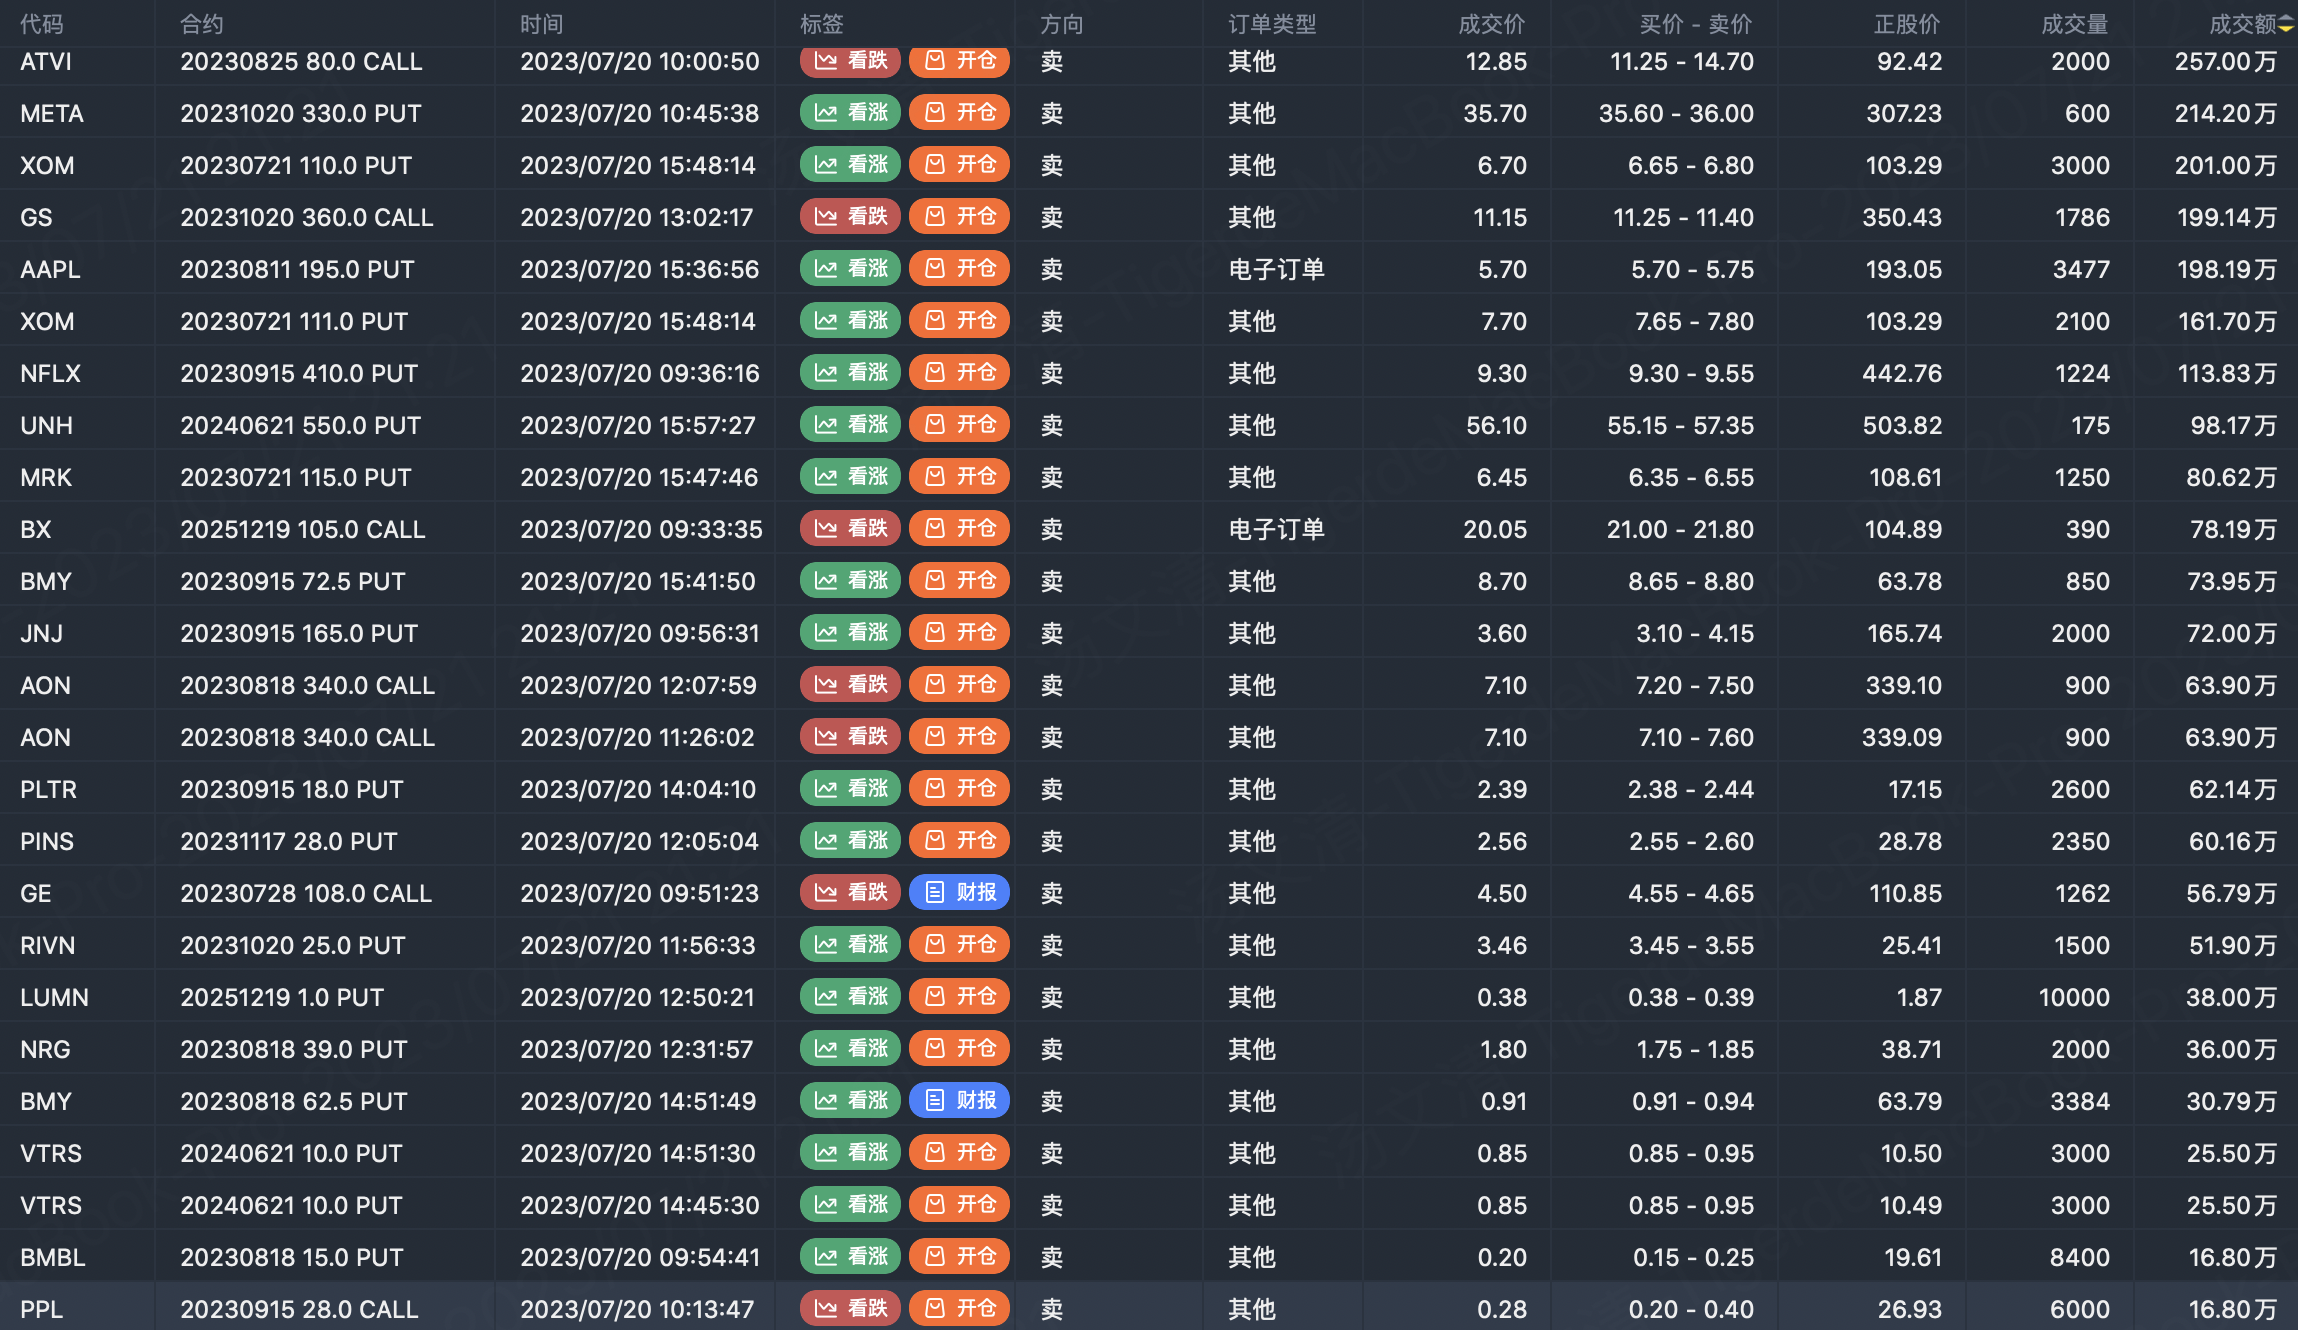Click the PLTR ticker symbol
This screenshot has width=2298, height=1330.
48,789
